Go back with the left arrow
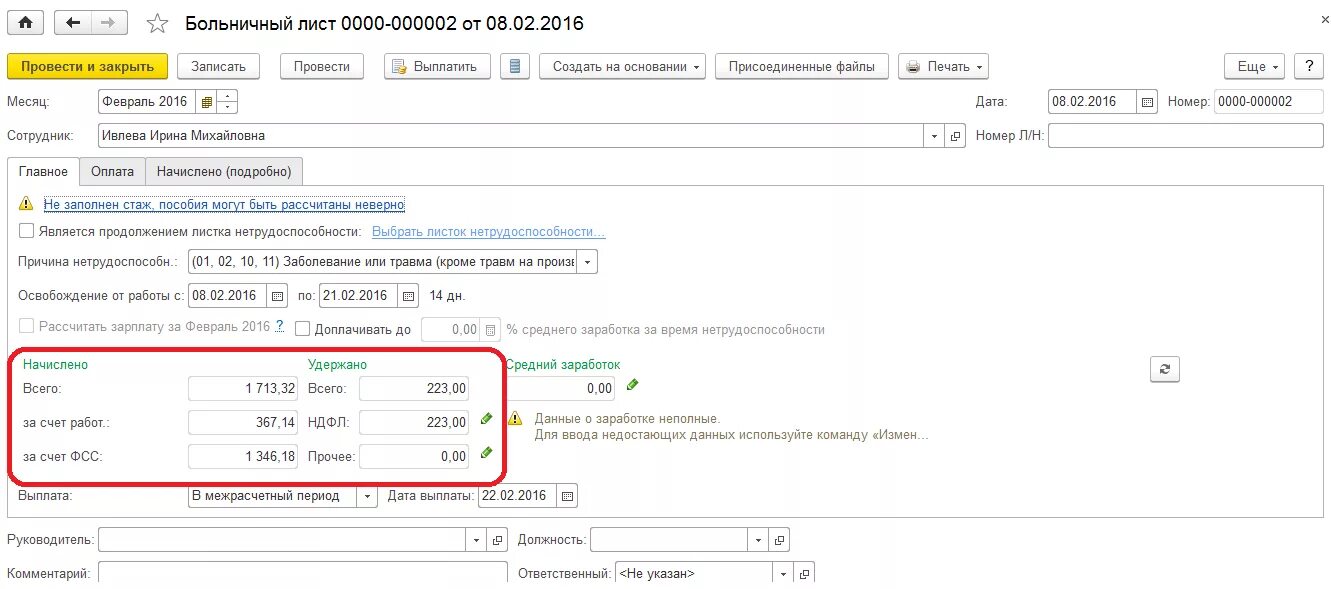The width and height of the screenshot is (1331, 589). [x=73, y=22]
